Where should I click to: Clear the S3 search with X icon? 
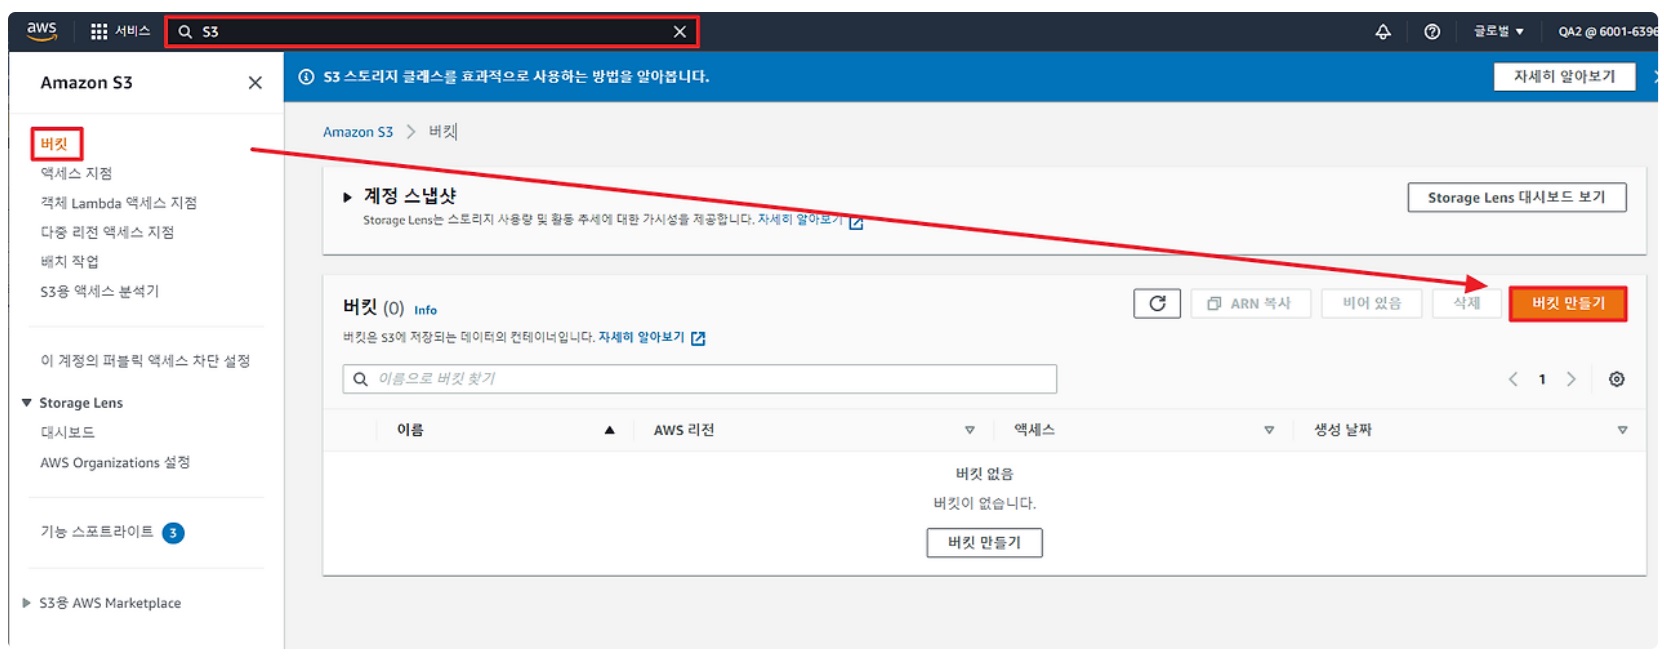680,32
